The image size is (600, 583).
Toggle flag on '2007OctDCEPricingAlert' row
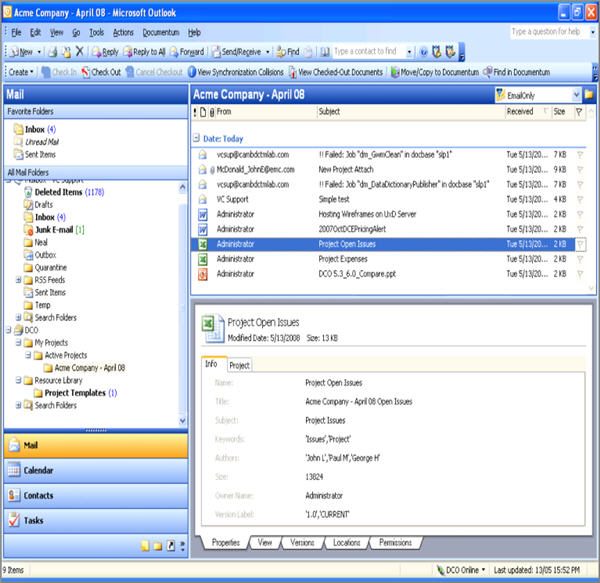[580, 229]
